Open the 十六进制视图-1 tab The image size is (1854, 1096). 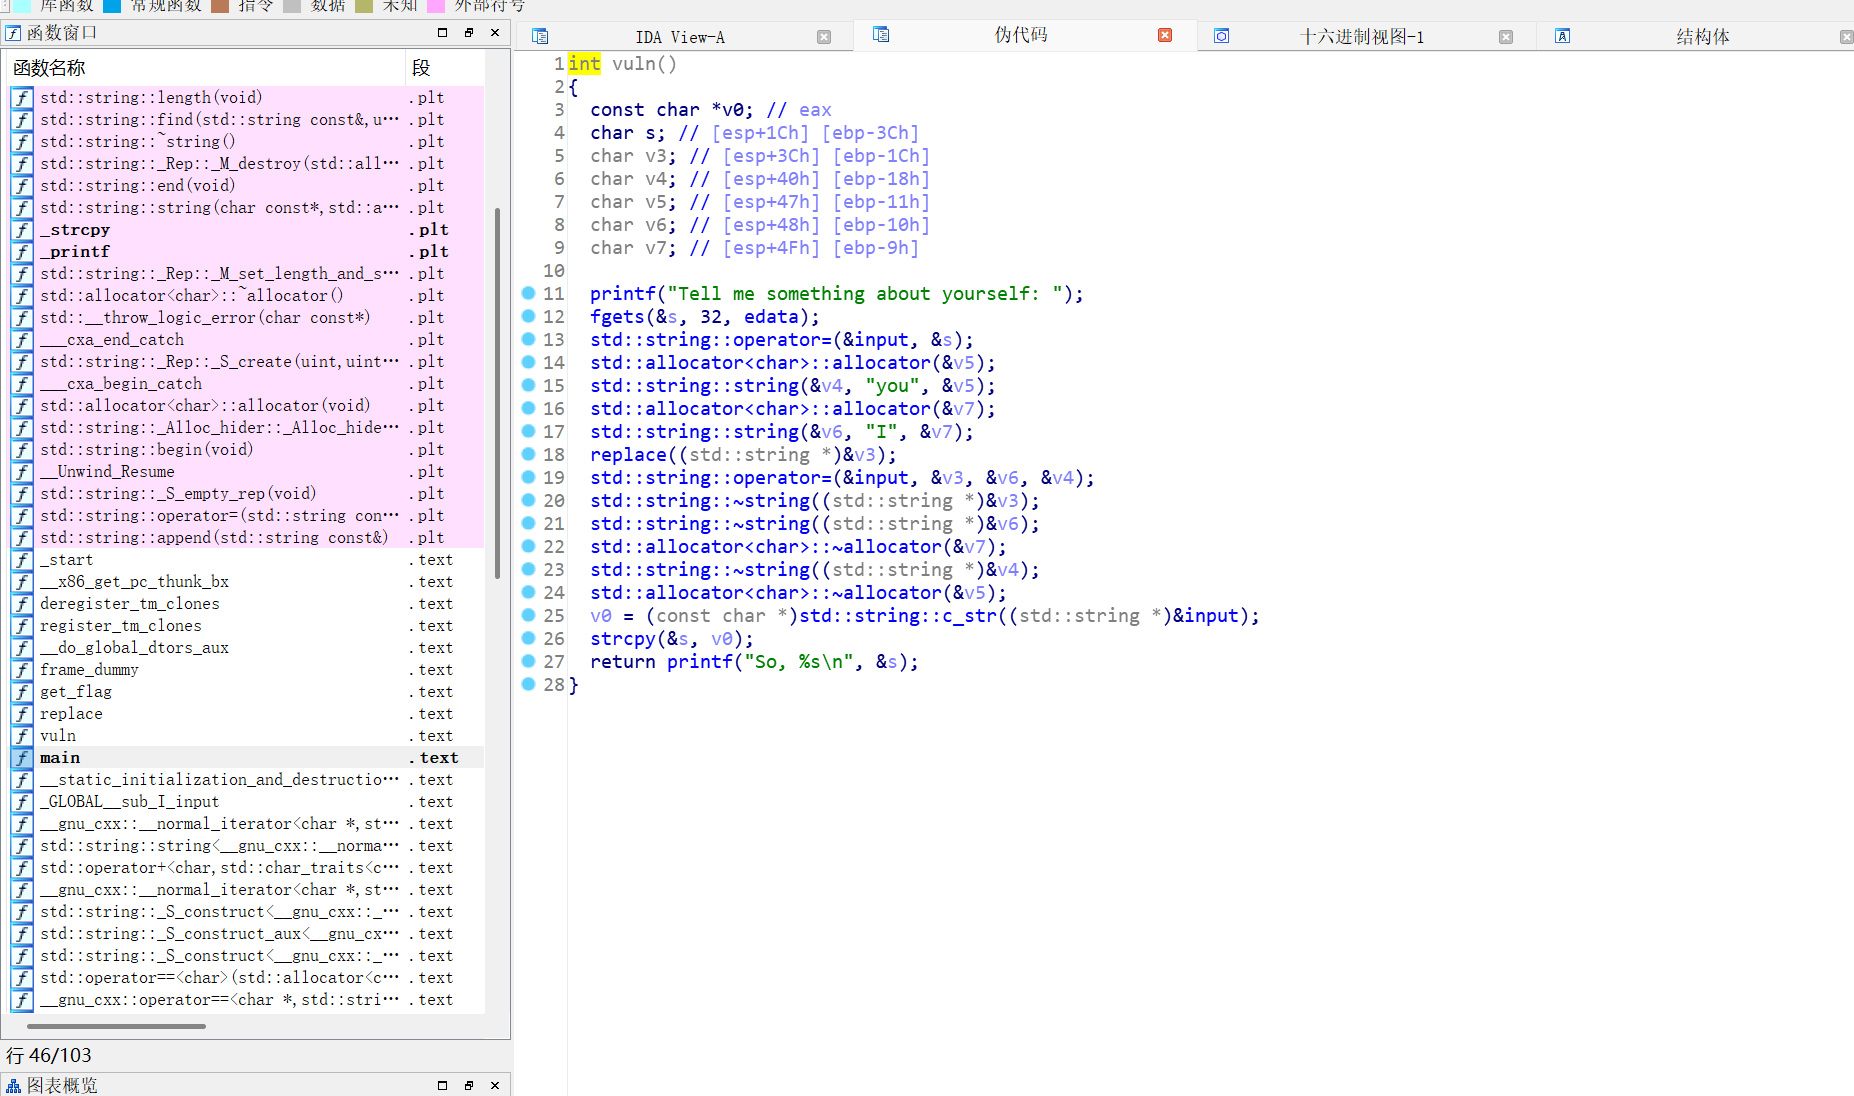(1361, 37)
